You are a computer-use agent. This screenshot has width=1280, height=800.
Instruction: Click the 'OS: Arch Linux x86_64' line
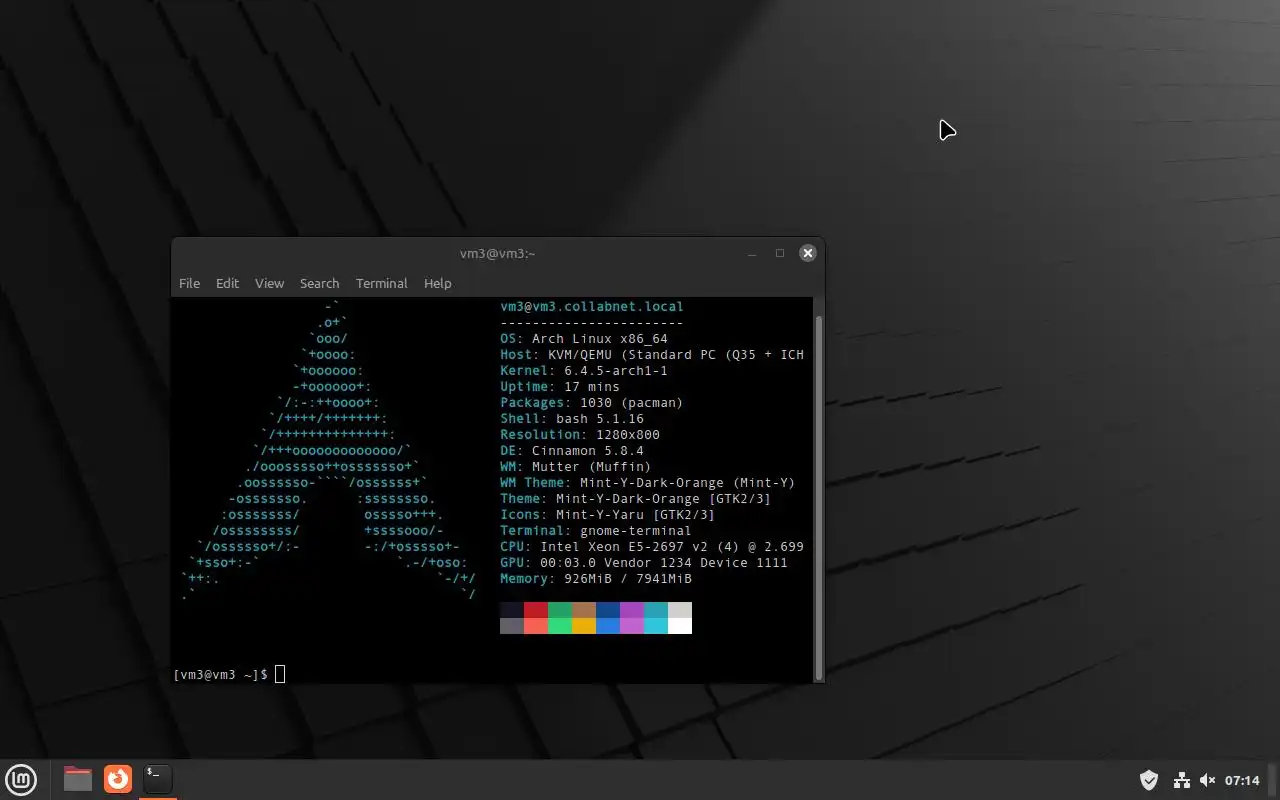point(584,339)
